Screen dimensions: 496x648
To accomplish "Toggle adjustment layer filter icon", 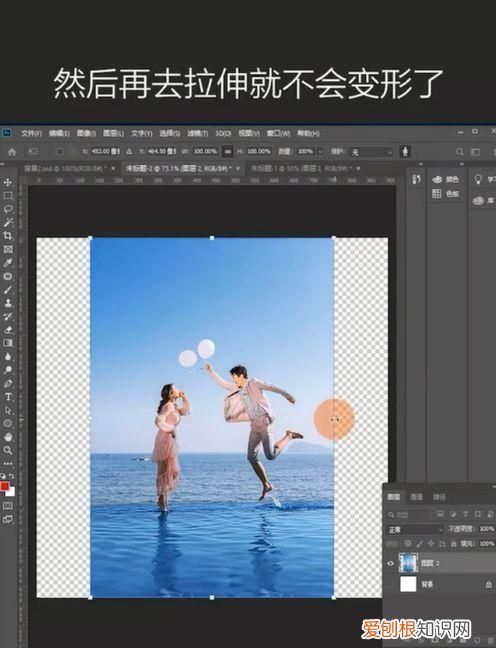I will pyautogui.click(x=453, y=514).
